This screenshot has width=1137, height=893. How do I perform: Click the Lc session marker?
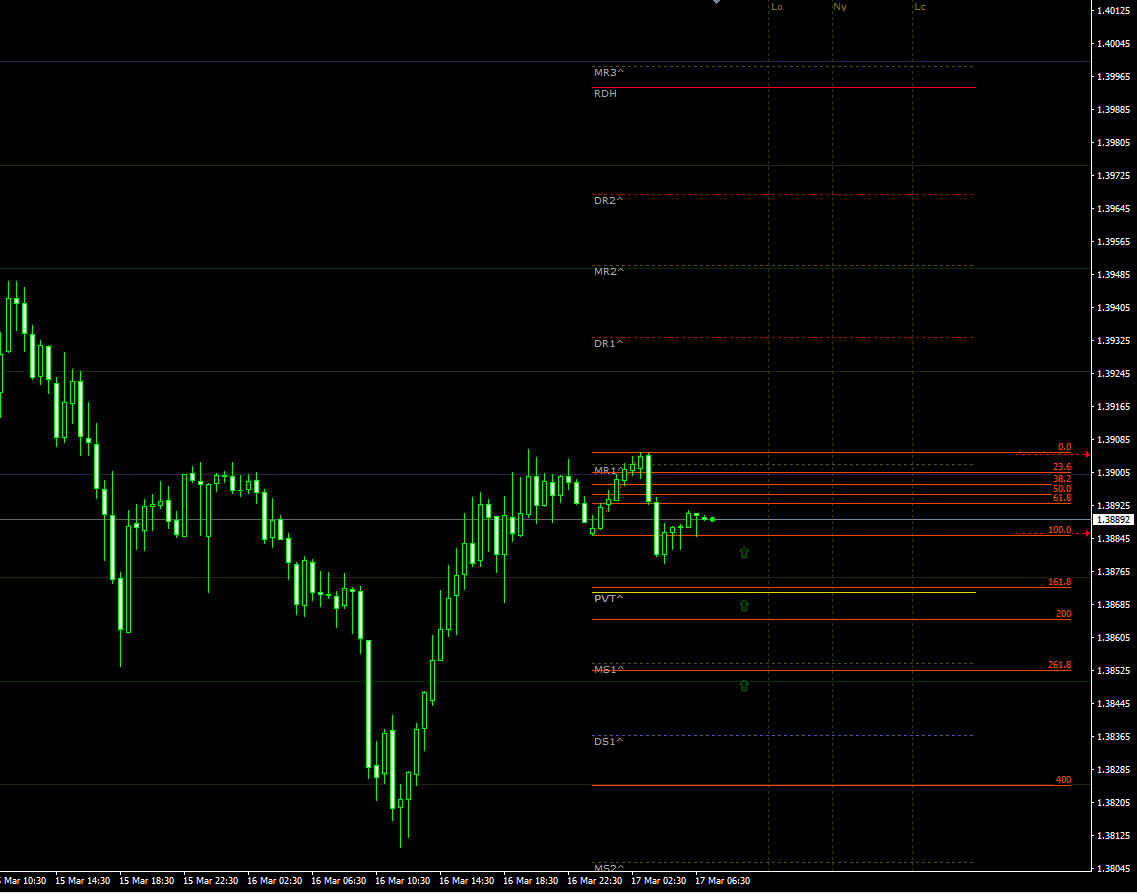[x=920, y=7]
